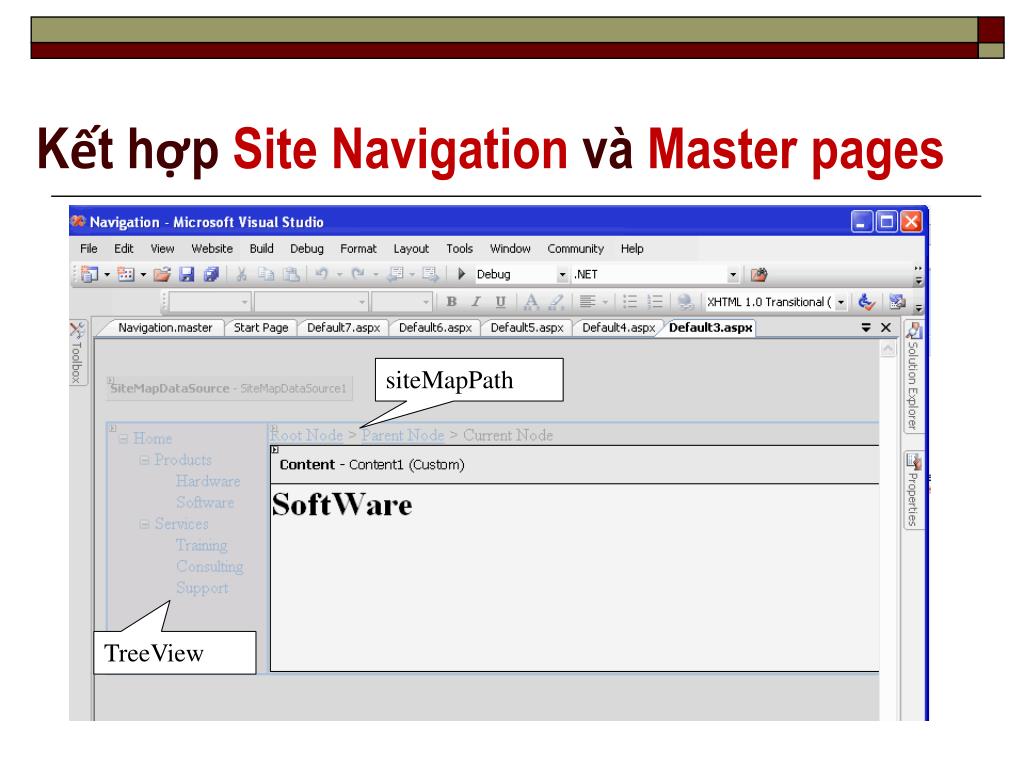Click the Find in Files icon beside .NET
The width and height of the screenshot is (1024, 768).
[x=758, y=274]
